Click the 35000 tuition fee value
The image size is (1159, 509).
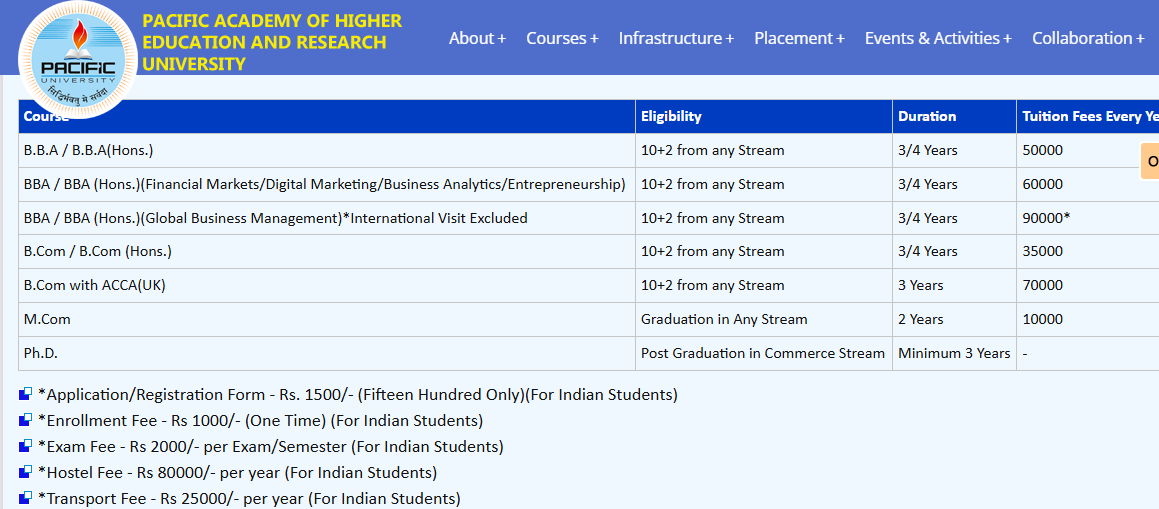pyautogui.click(x=1042, y=251)
